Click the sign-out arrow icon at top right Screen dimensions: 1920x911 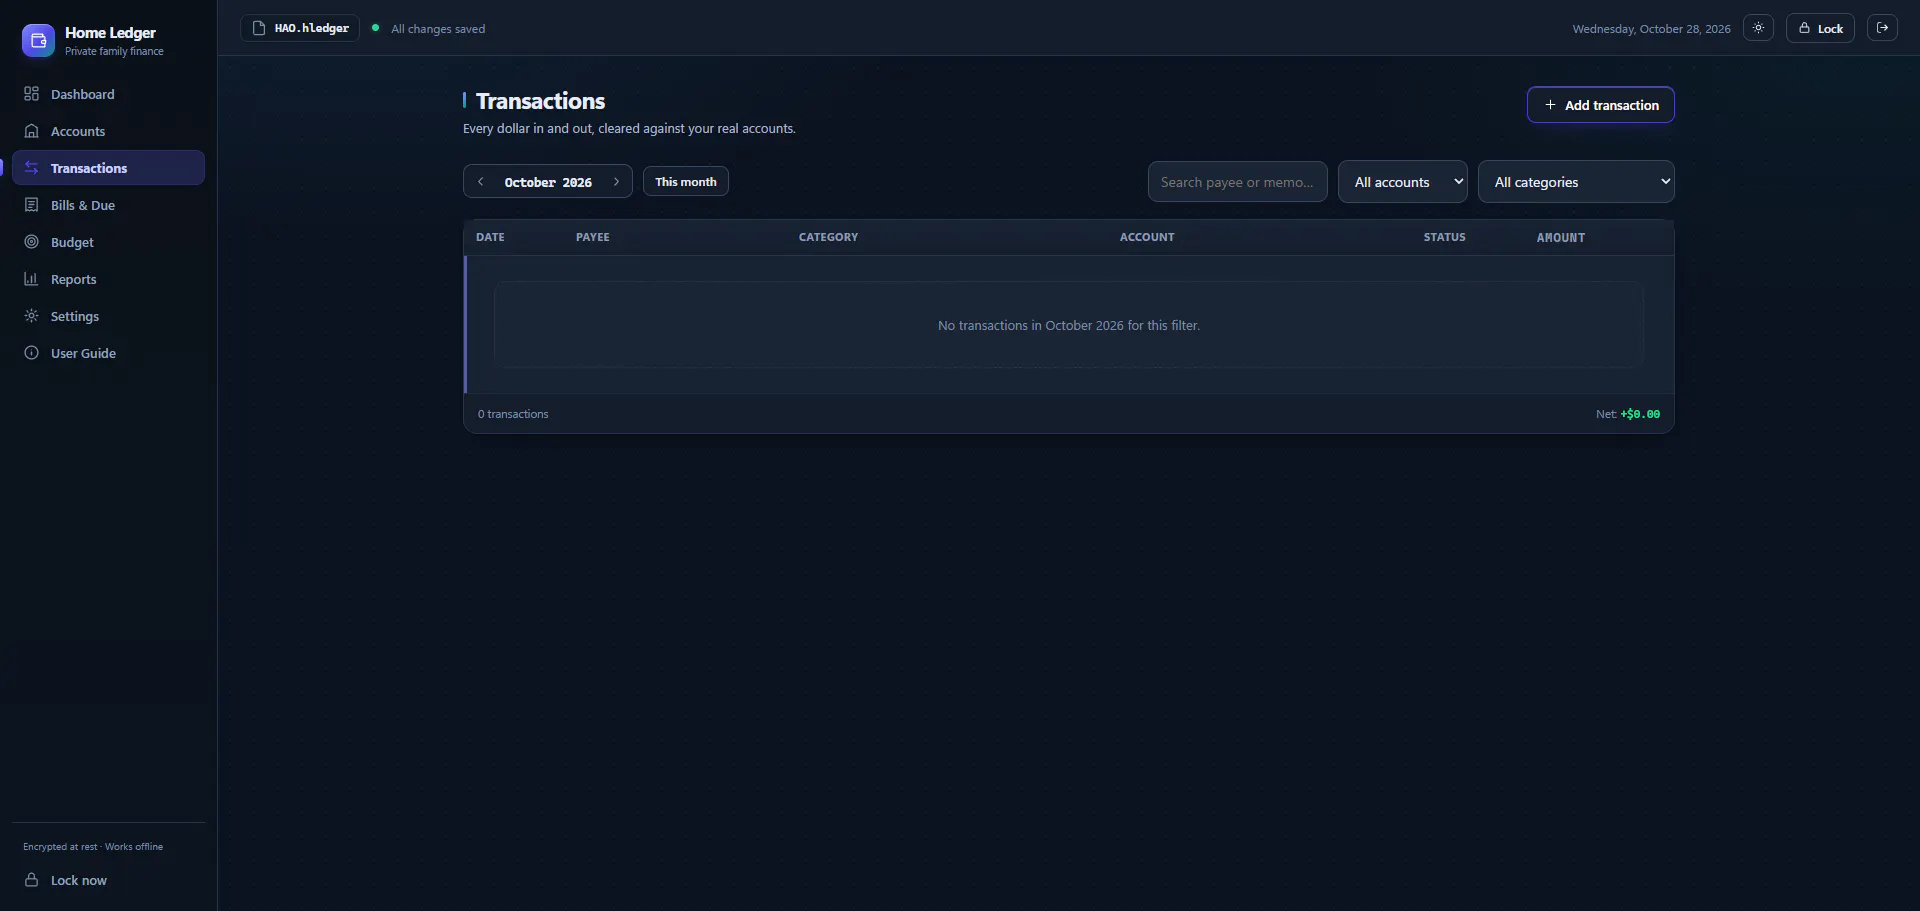point(1882,28)
